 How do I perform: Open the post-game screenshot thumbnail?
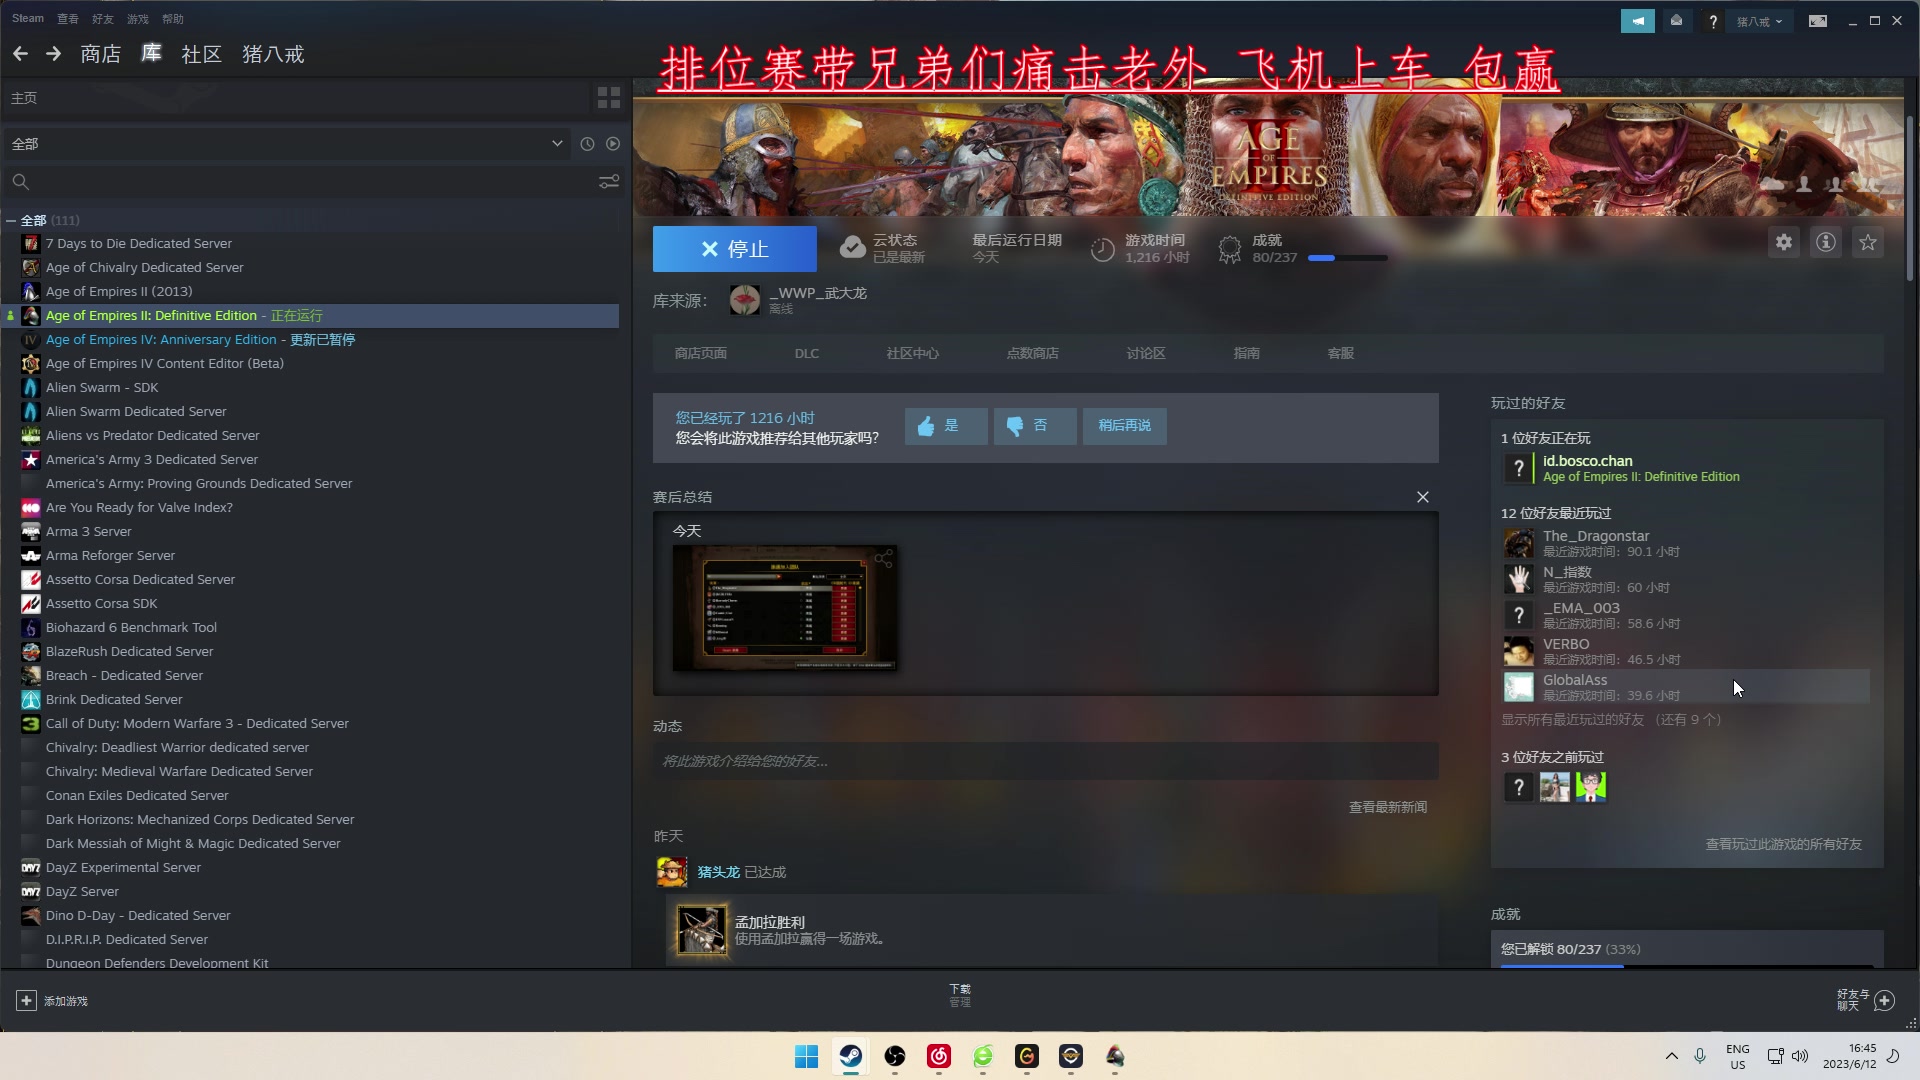[x=785, y=608]
